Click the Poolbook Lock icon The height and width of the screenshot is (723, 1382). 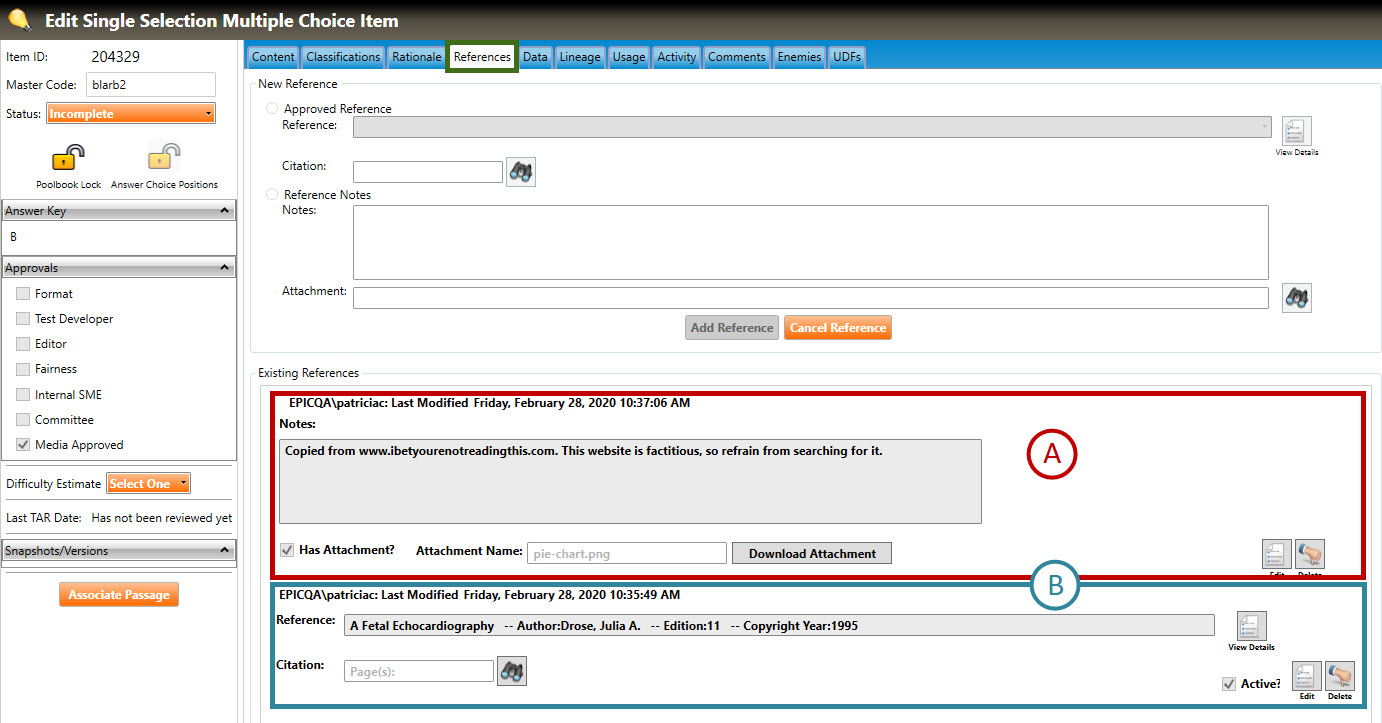click(68, 158)
